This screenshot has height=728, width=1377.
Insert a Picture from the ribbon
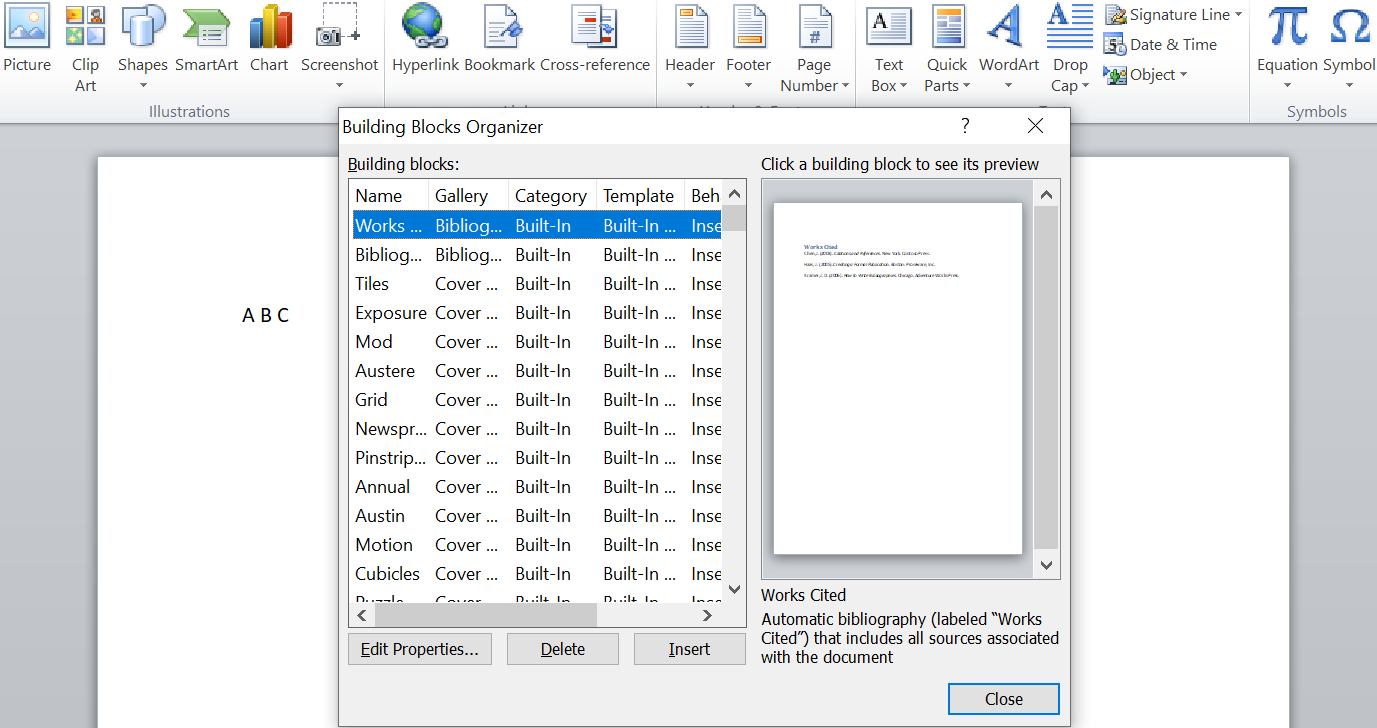[x=27, y=40]
